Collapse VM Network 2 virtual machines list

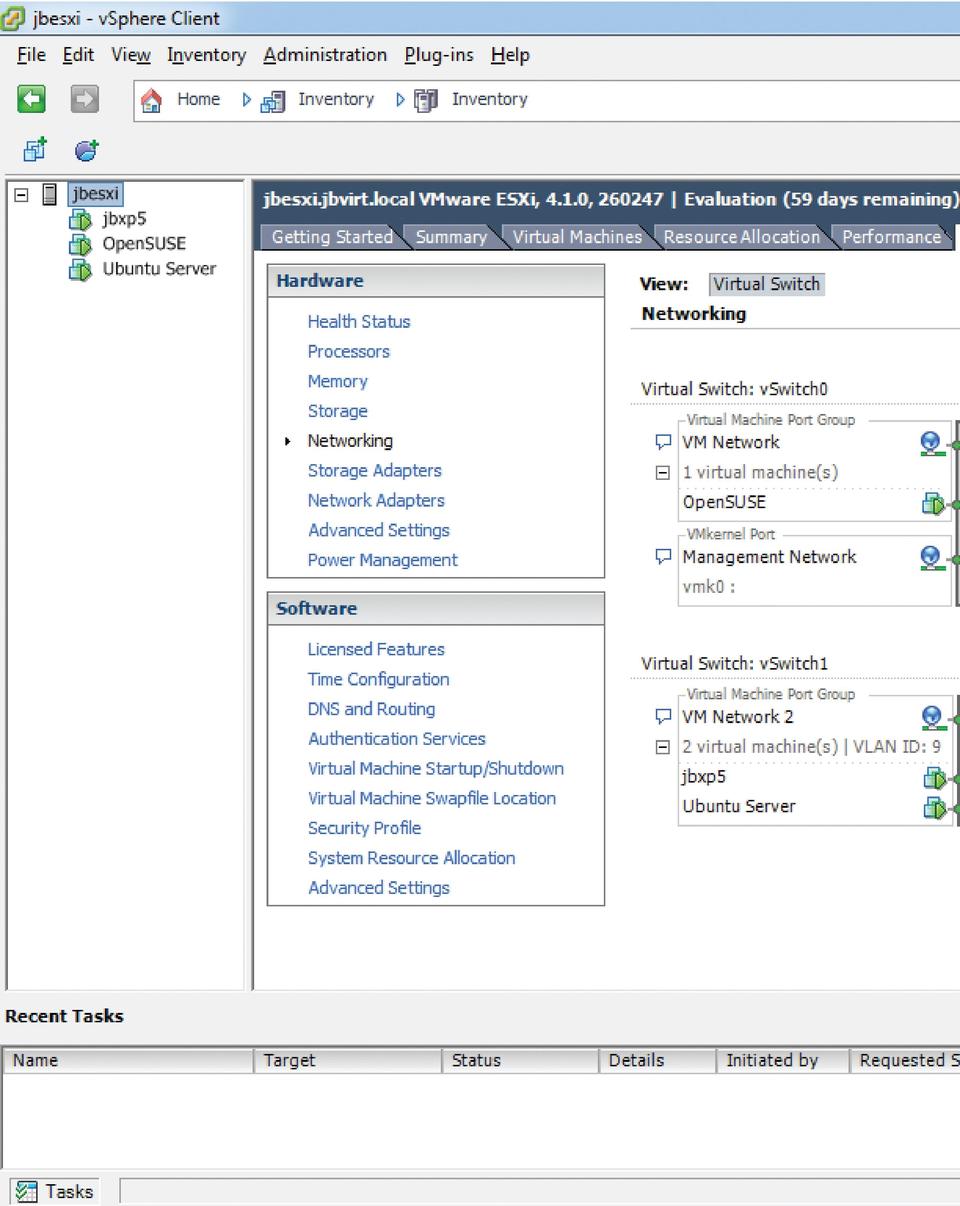click(x=662, y=747)
